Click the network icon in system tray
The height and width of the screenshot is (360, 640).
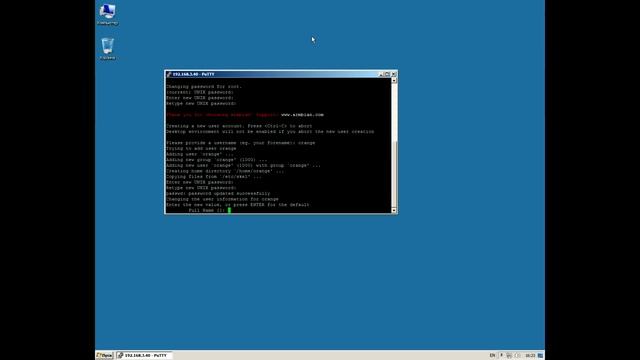[509, 356]
